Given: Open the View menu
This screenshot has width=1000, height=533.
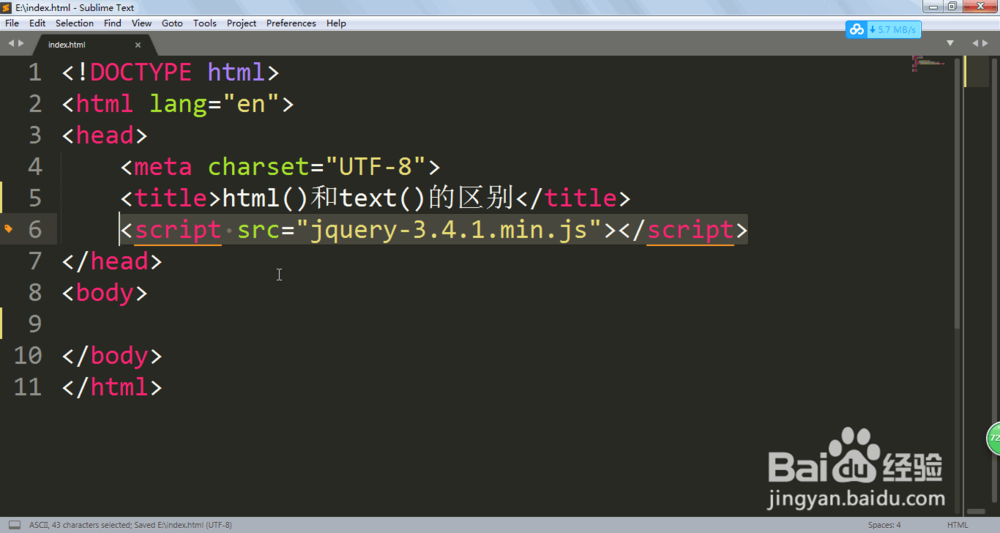Looking at the screenshot, I should [x=142, y=23].
